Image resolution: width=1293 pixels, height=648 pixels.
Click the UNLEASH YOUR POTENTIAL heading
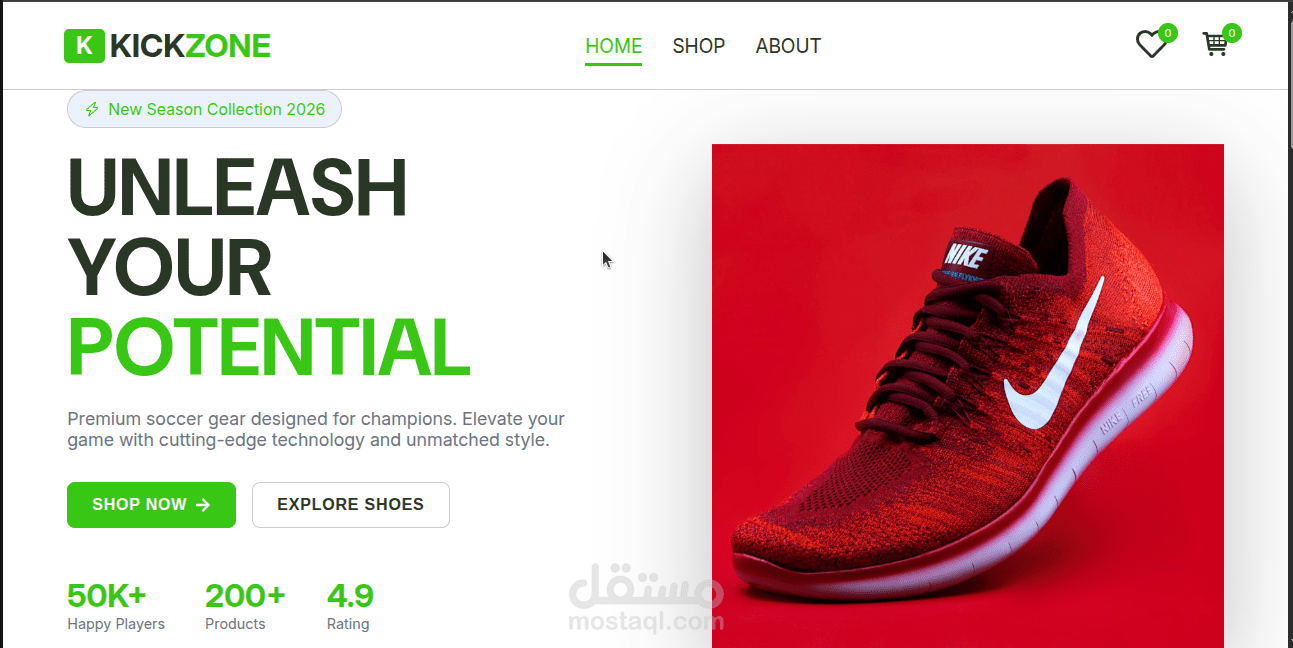tap(269, 267)
